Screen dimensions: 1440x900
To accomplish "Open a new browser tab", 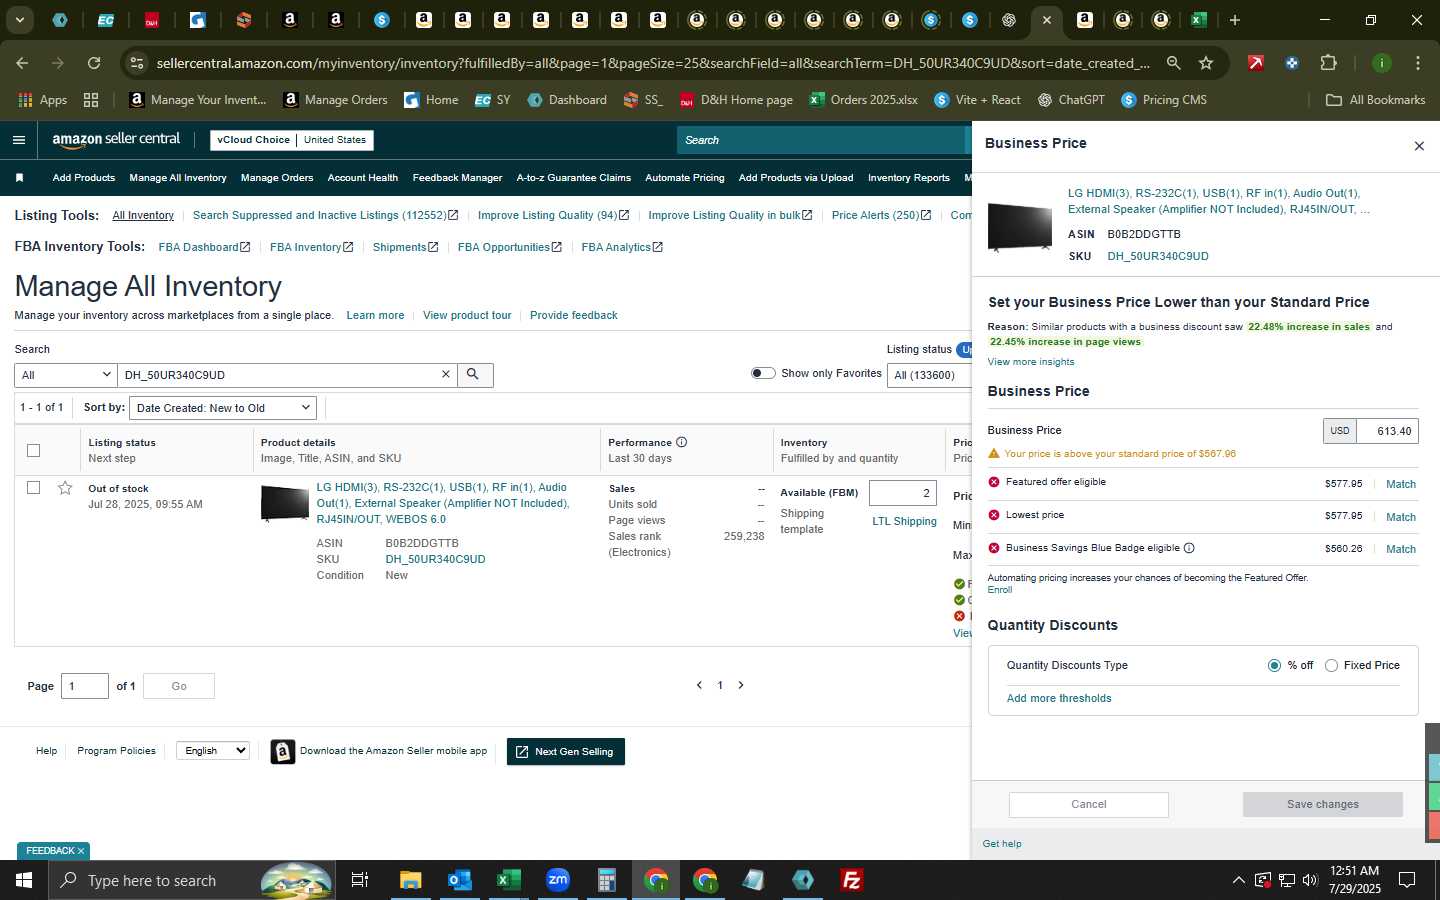I will point(1235,20).
